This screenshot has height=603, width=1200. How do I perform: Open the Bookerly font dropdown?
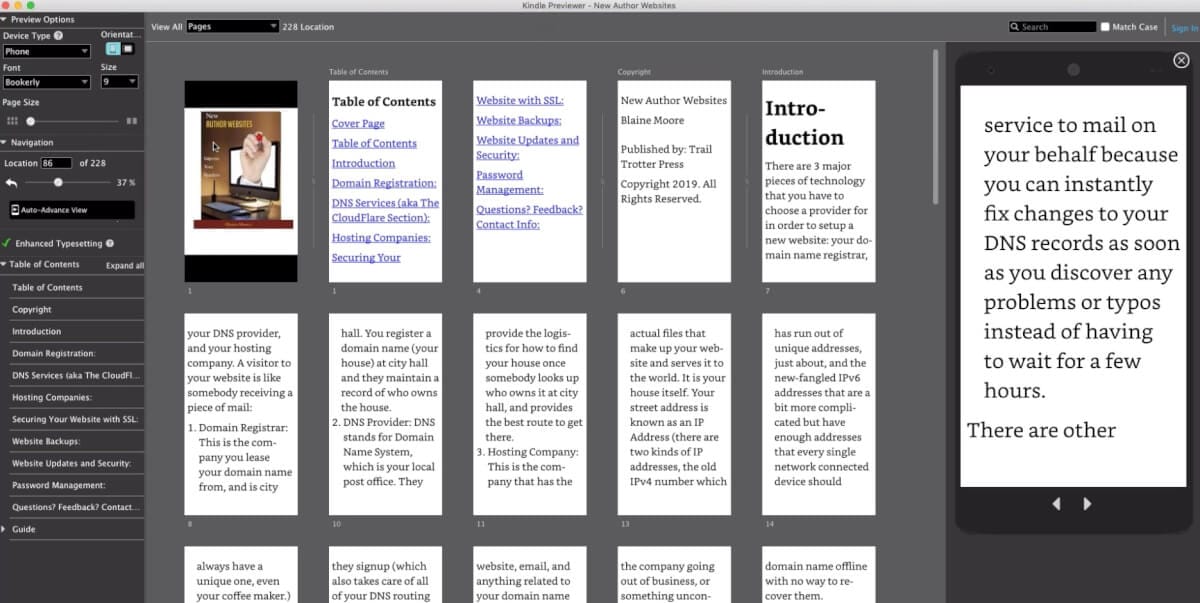[46, 82]
